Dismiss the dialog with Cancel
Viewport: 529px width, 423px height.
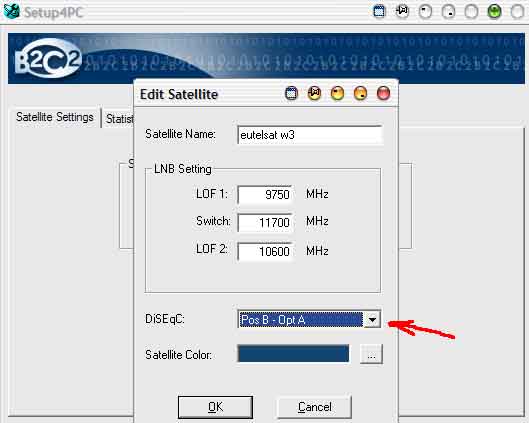pos(314,407)
